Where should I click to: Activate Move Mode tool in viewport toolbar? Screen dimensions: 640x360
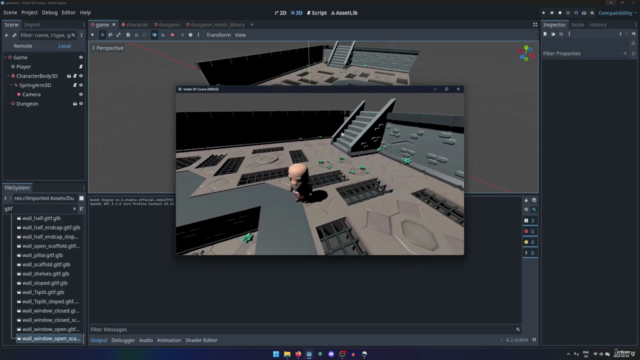pos(102,35)
